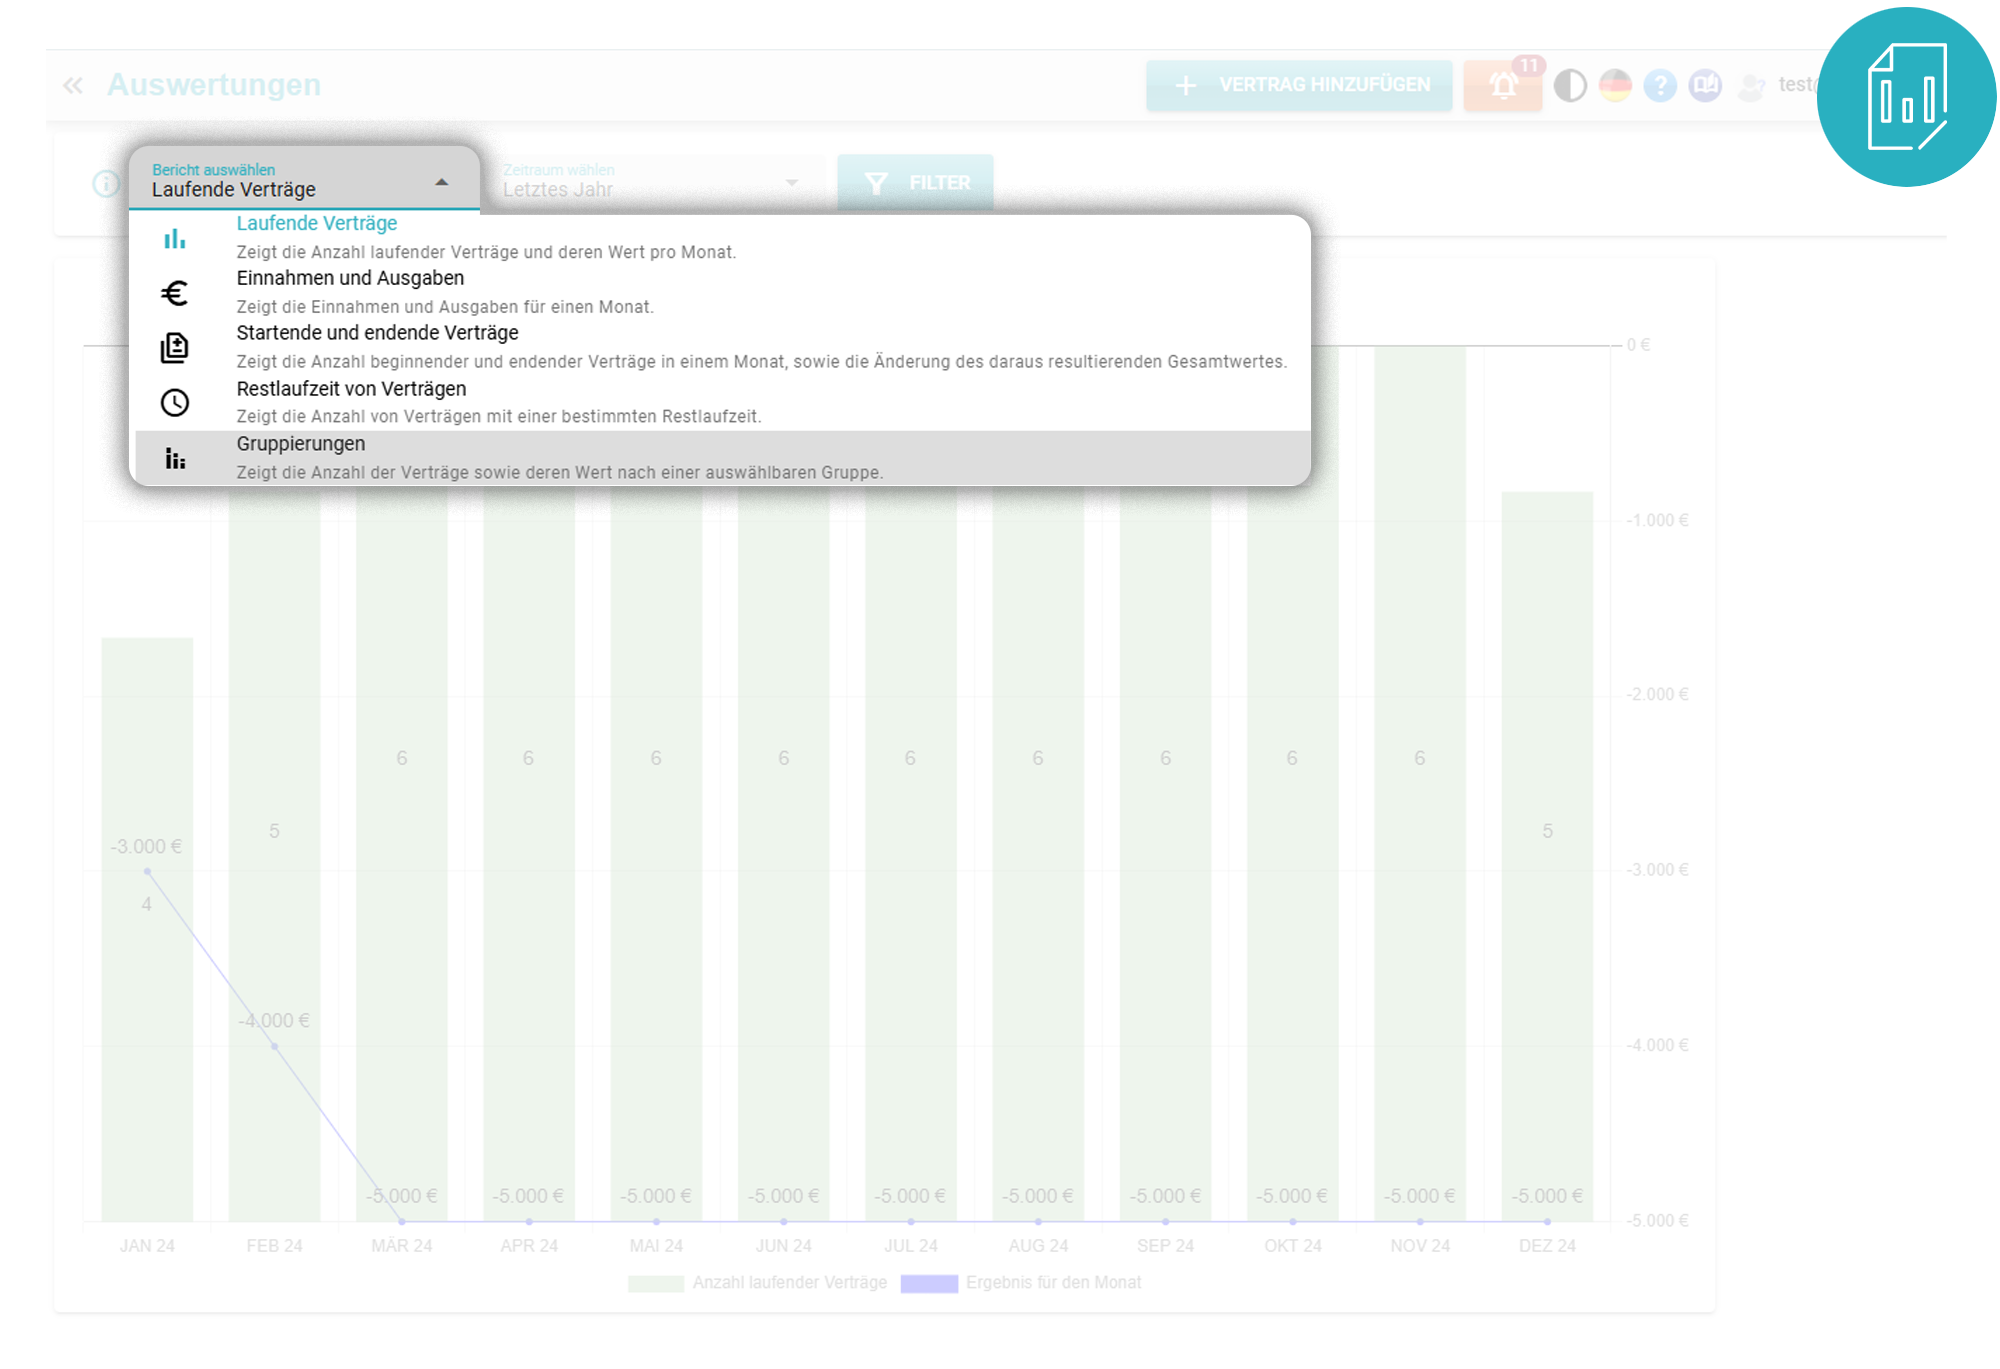This screenshot has width=2000, height=1369.
Task: Click the Auswertungen page title
Action: (214, 85)
